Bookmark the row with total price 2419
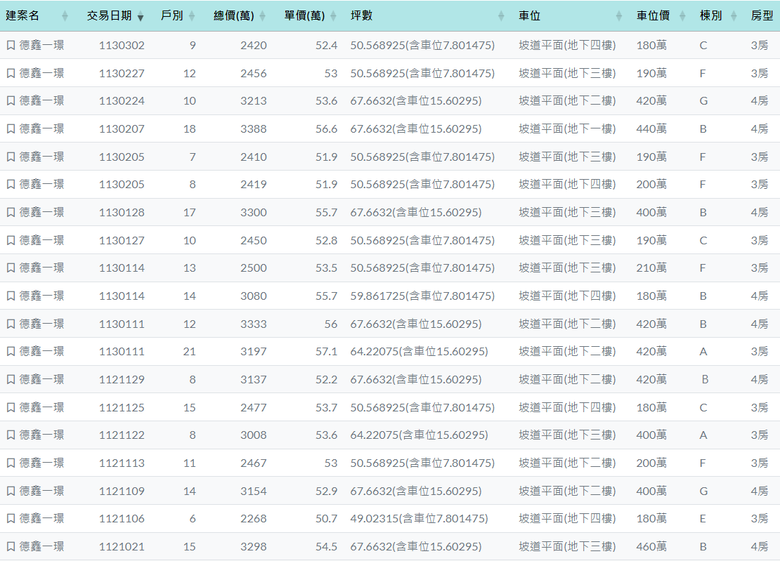The width and height of the screenshot is (780, 561). tap(11, 185)
